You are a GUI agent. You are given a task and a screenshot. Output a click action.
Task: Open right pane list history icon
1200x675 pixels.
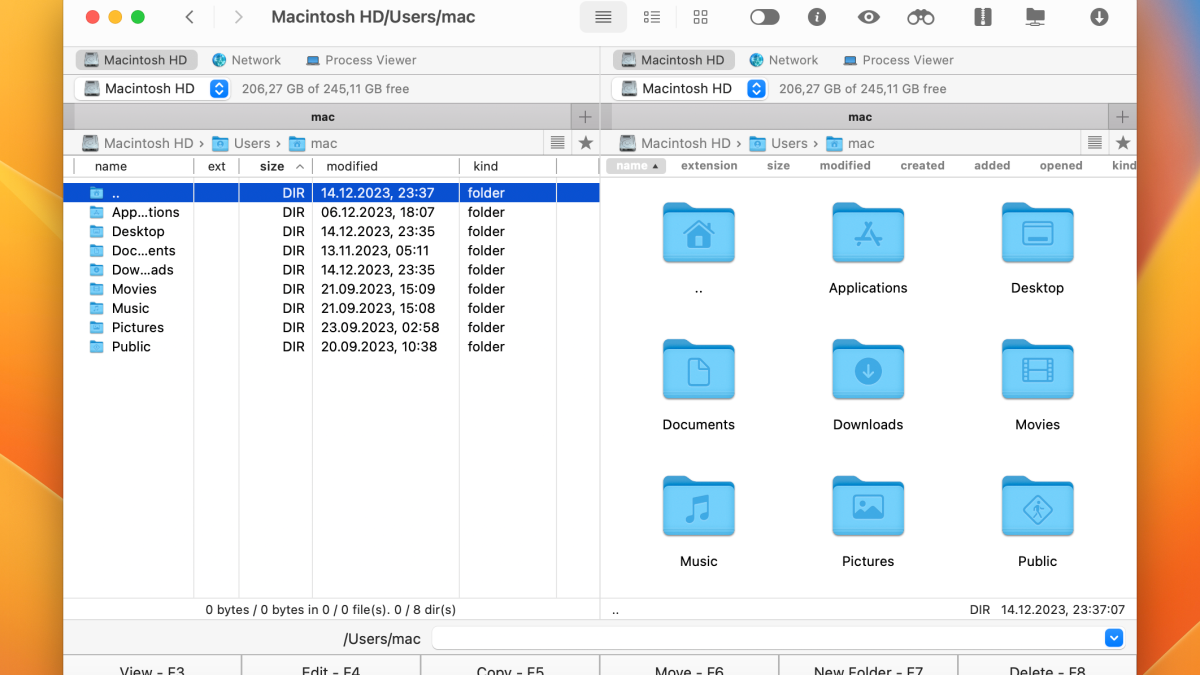pos(1095,143)
